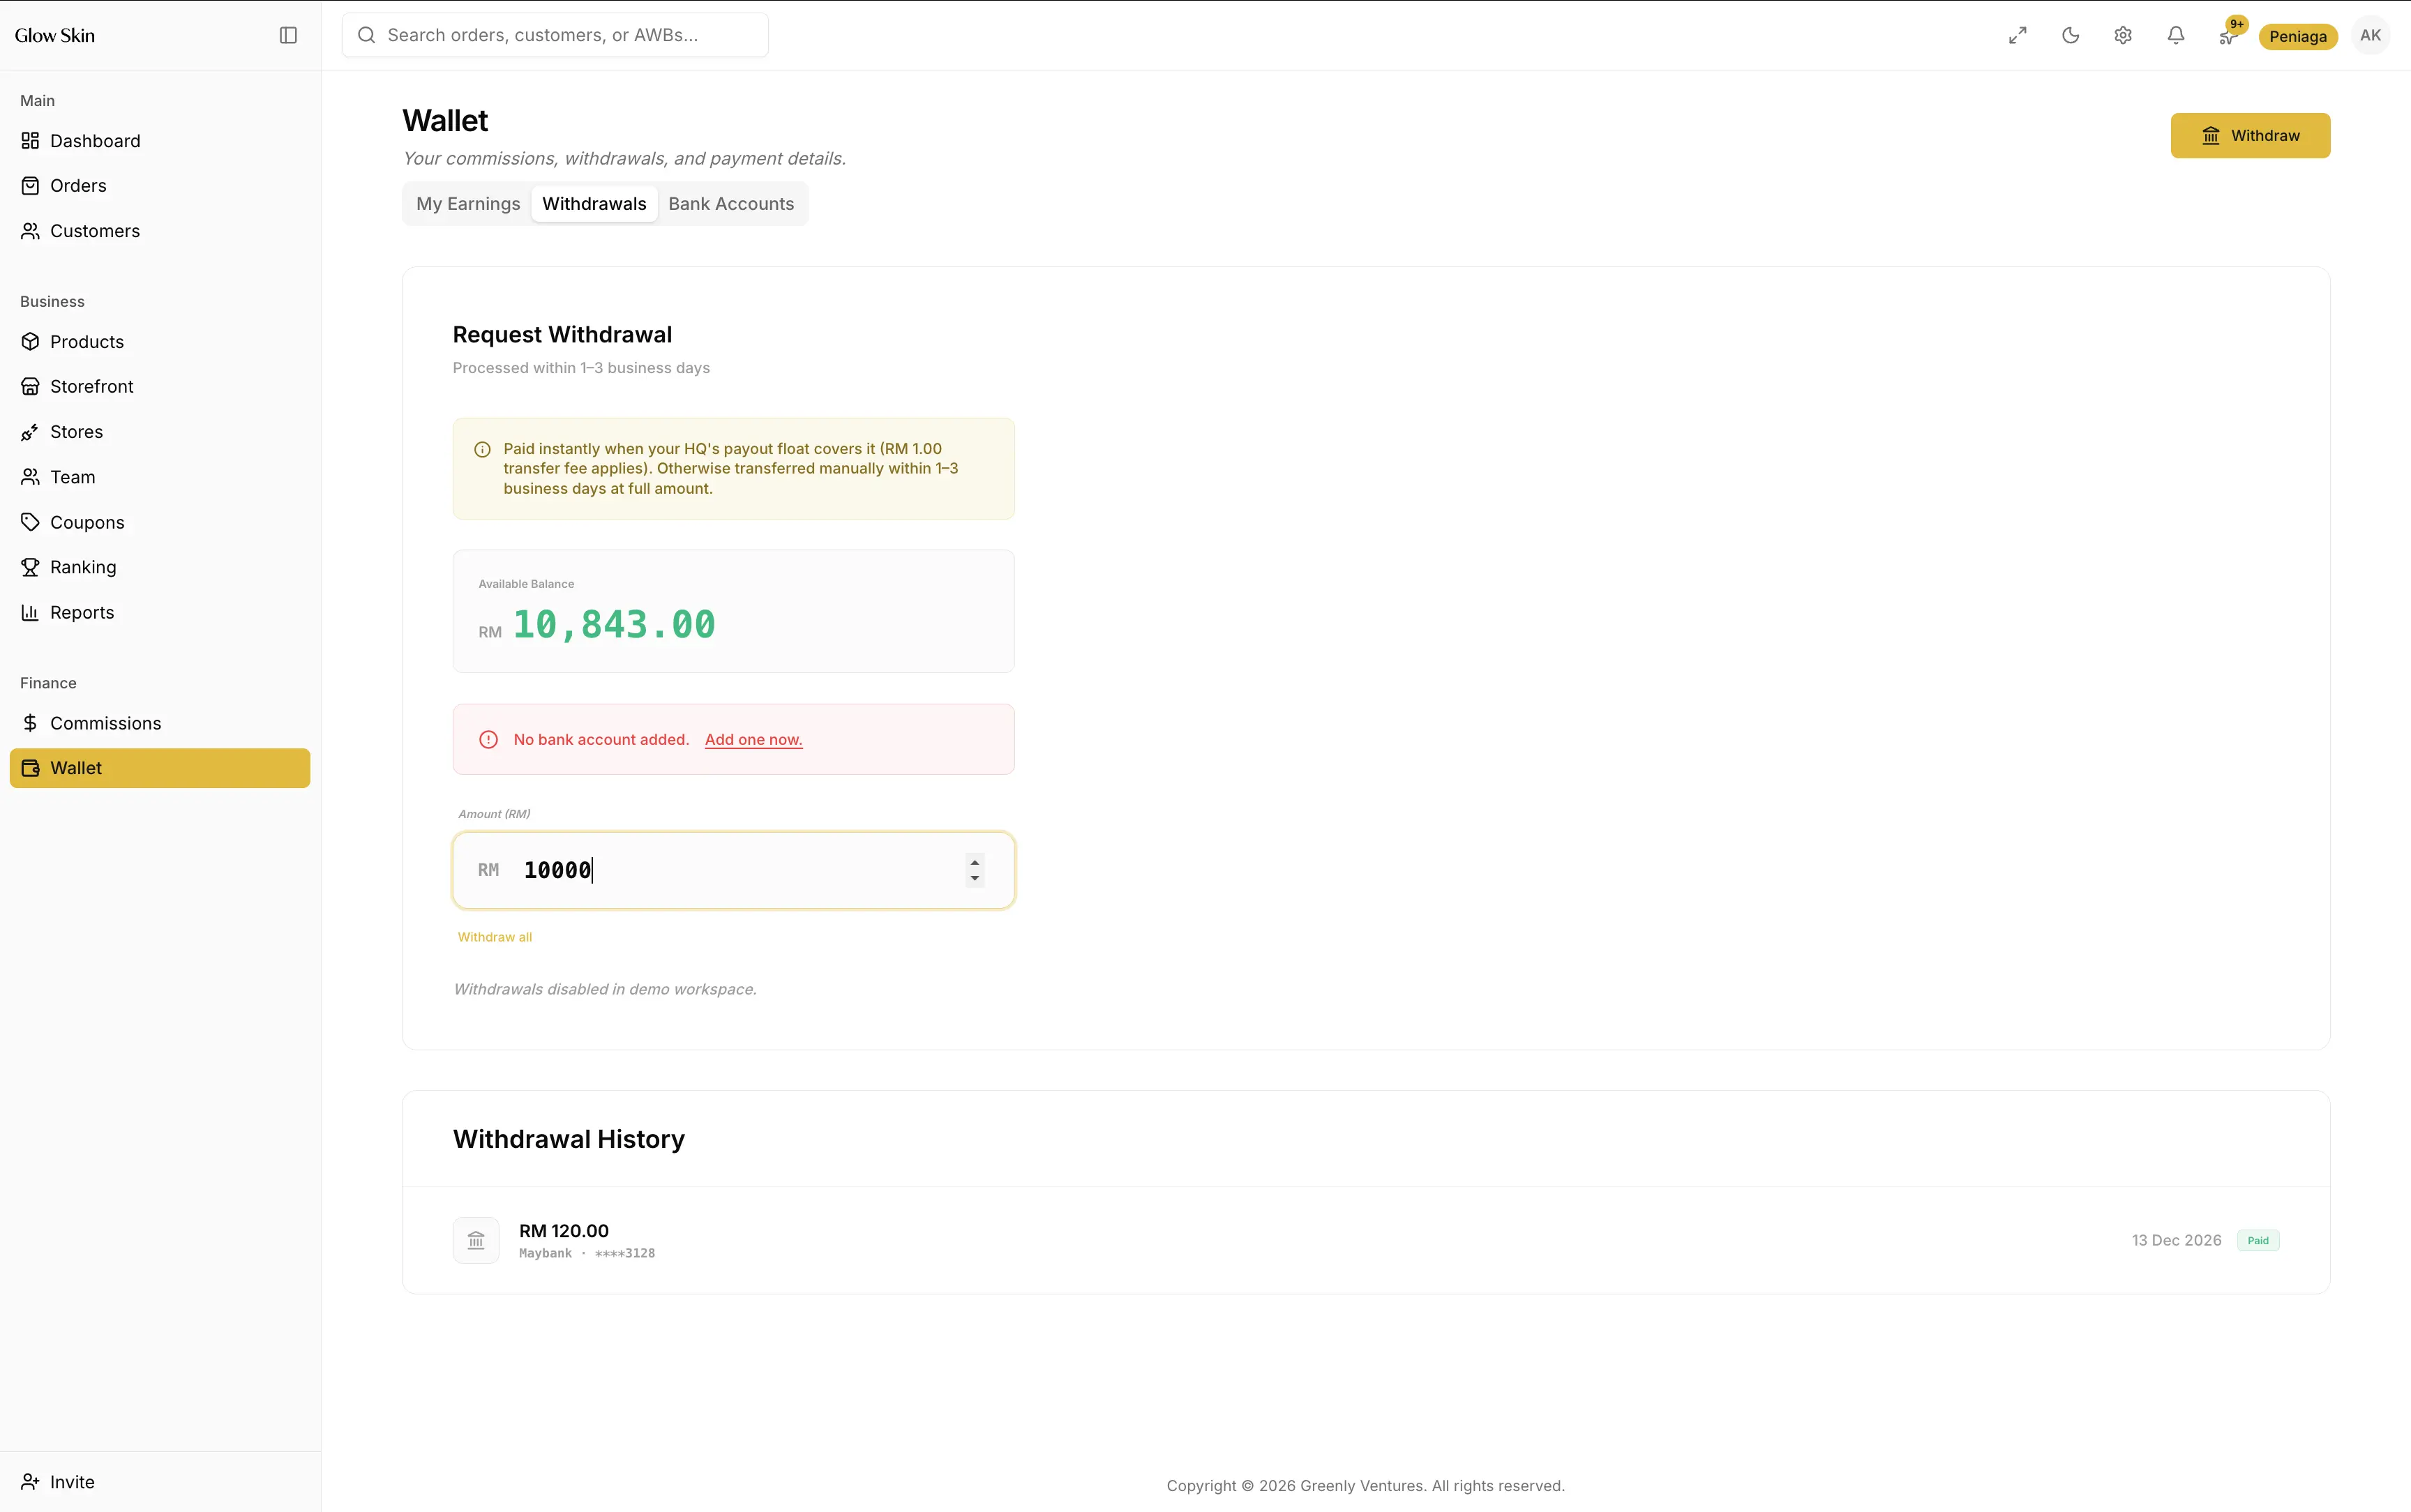Click bank icon of RM 120.00 withdrawal
The image size is (2411, 1512).
click(x=476, y=1240)
